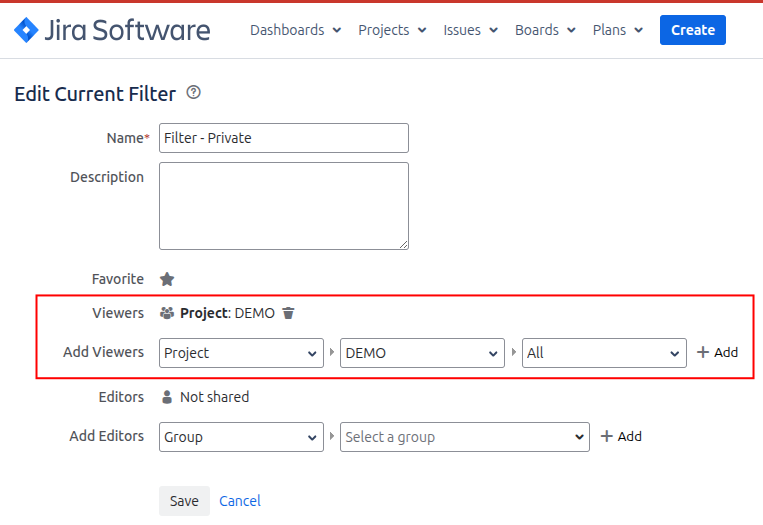The width and height of the screenshot is (763, 525).
Task: Open the Add Editors Group type dropdown
Action: pos(241,437)
